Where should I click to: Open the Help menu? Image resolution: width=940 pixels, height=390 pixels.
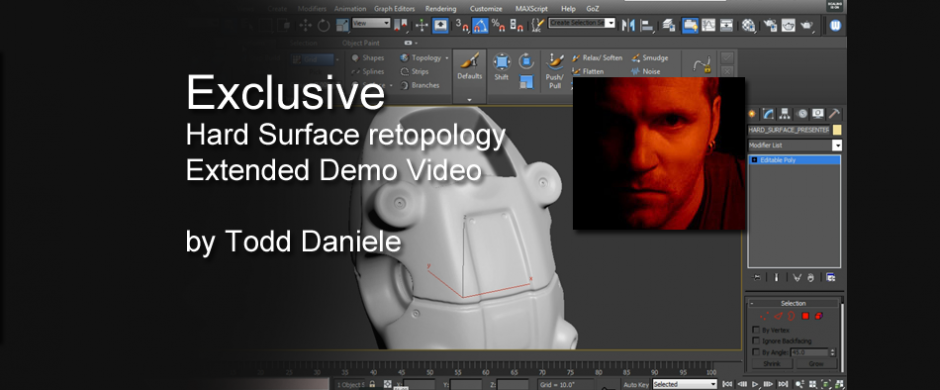click(x=568, y=9)
